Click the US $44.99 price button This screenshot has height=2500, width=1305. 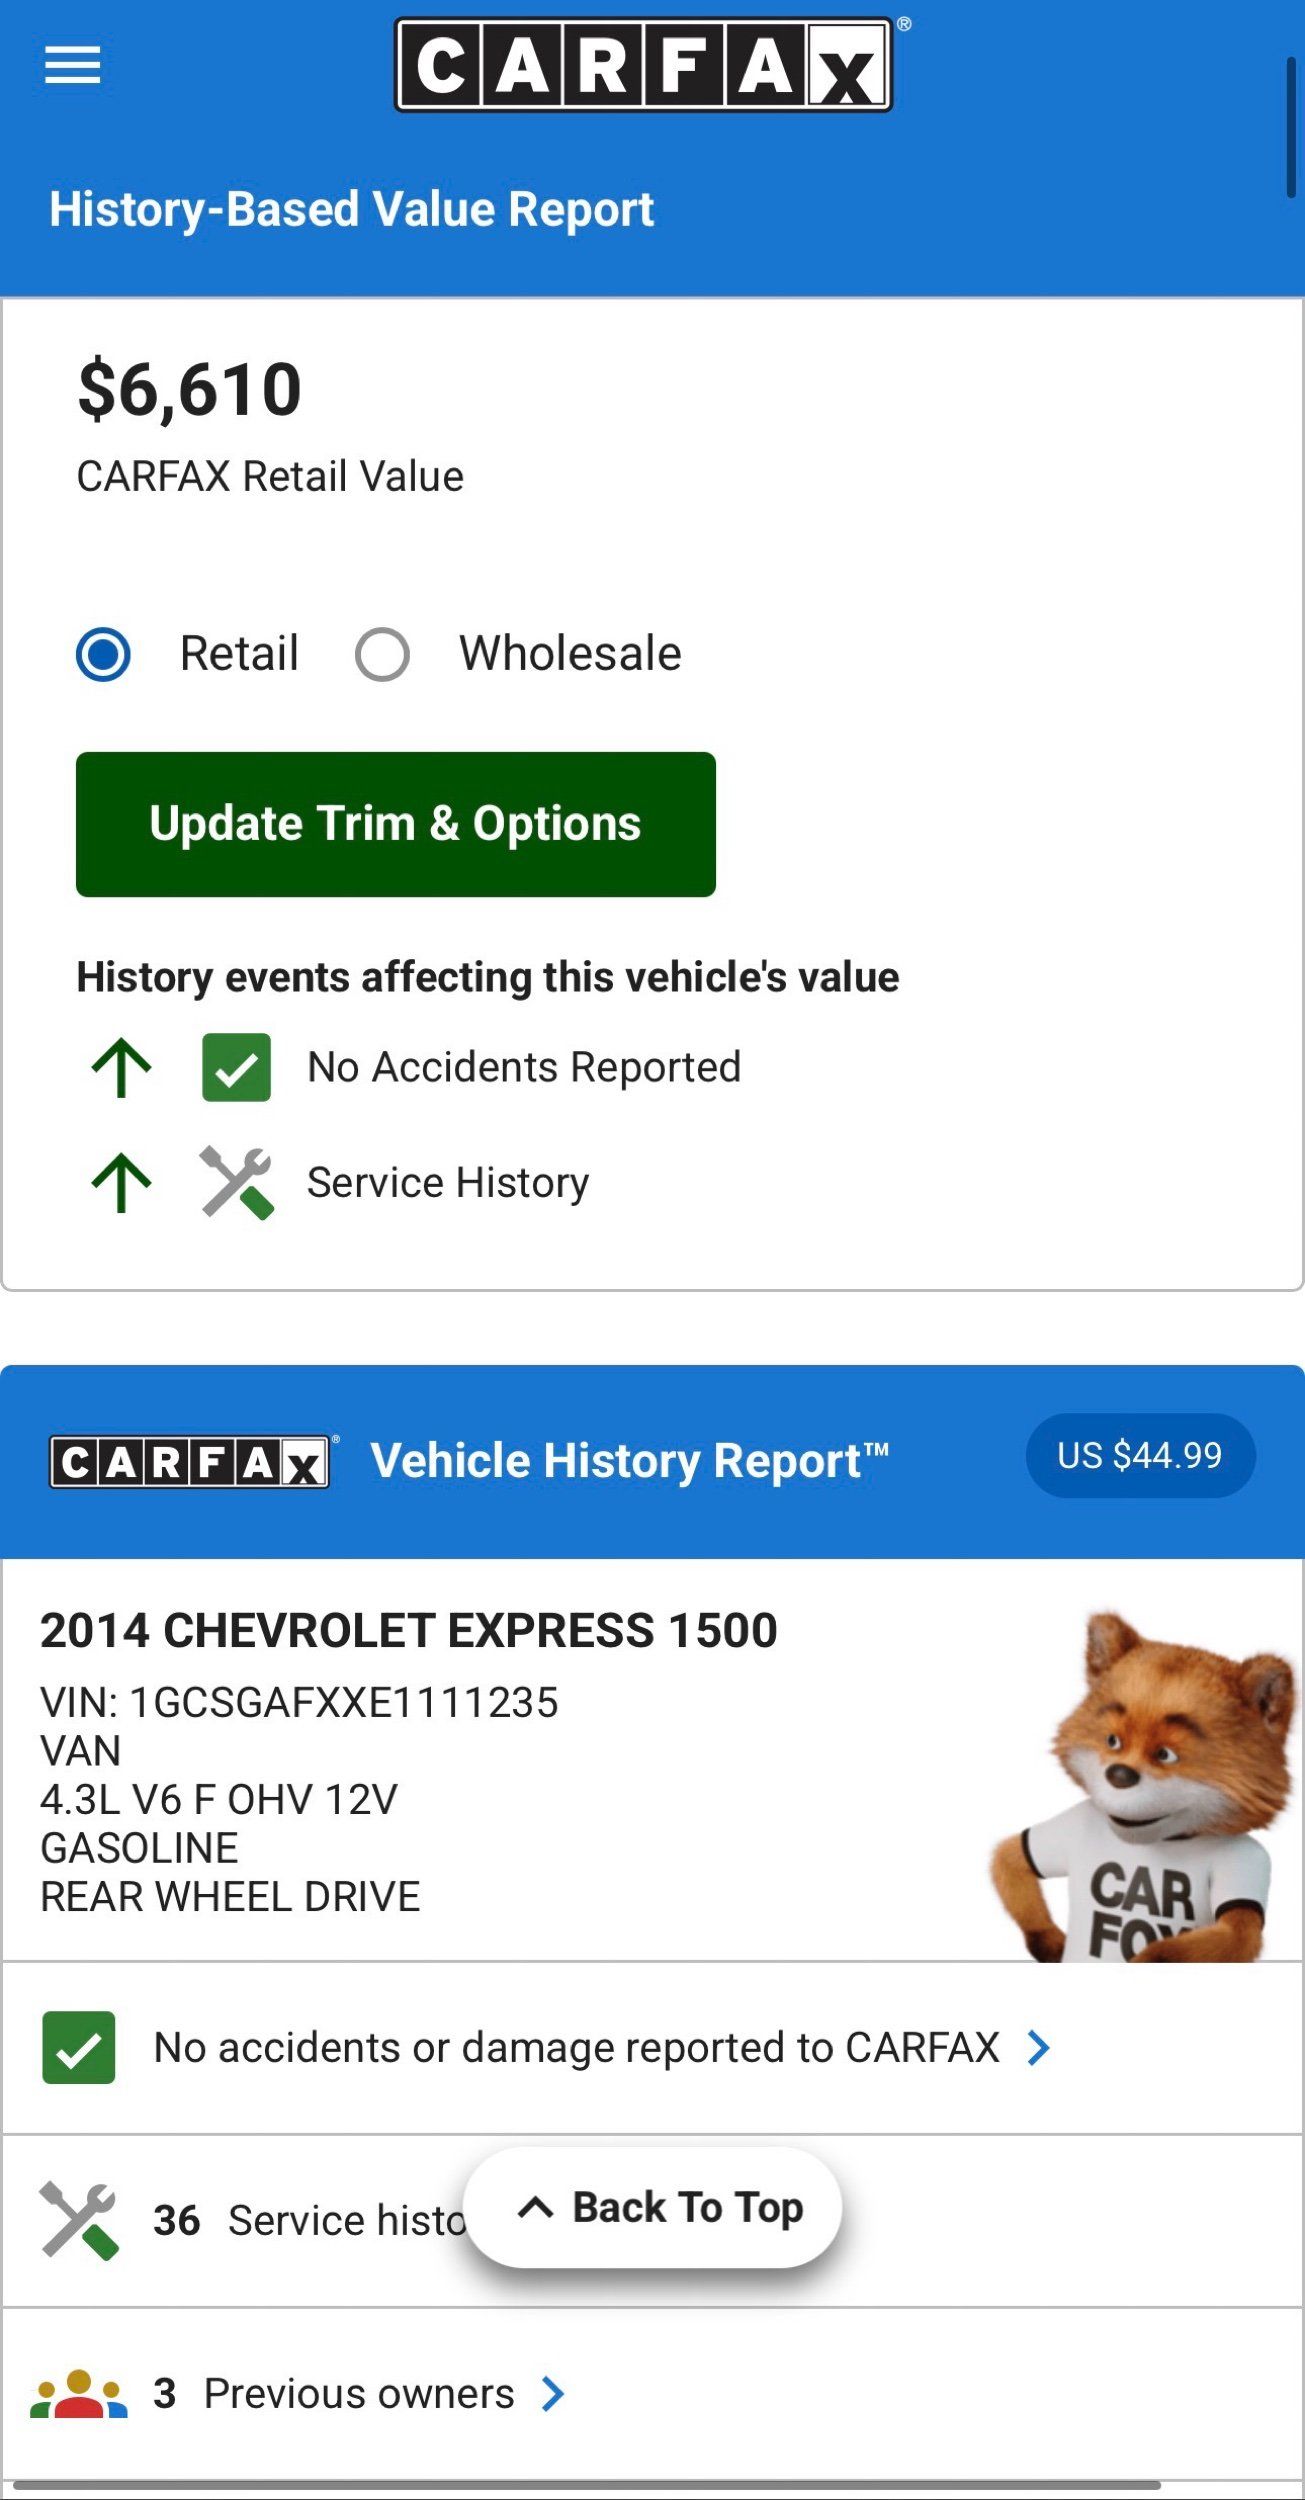coord(1140,1455)
